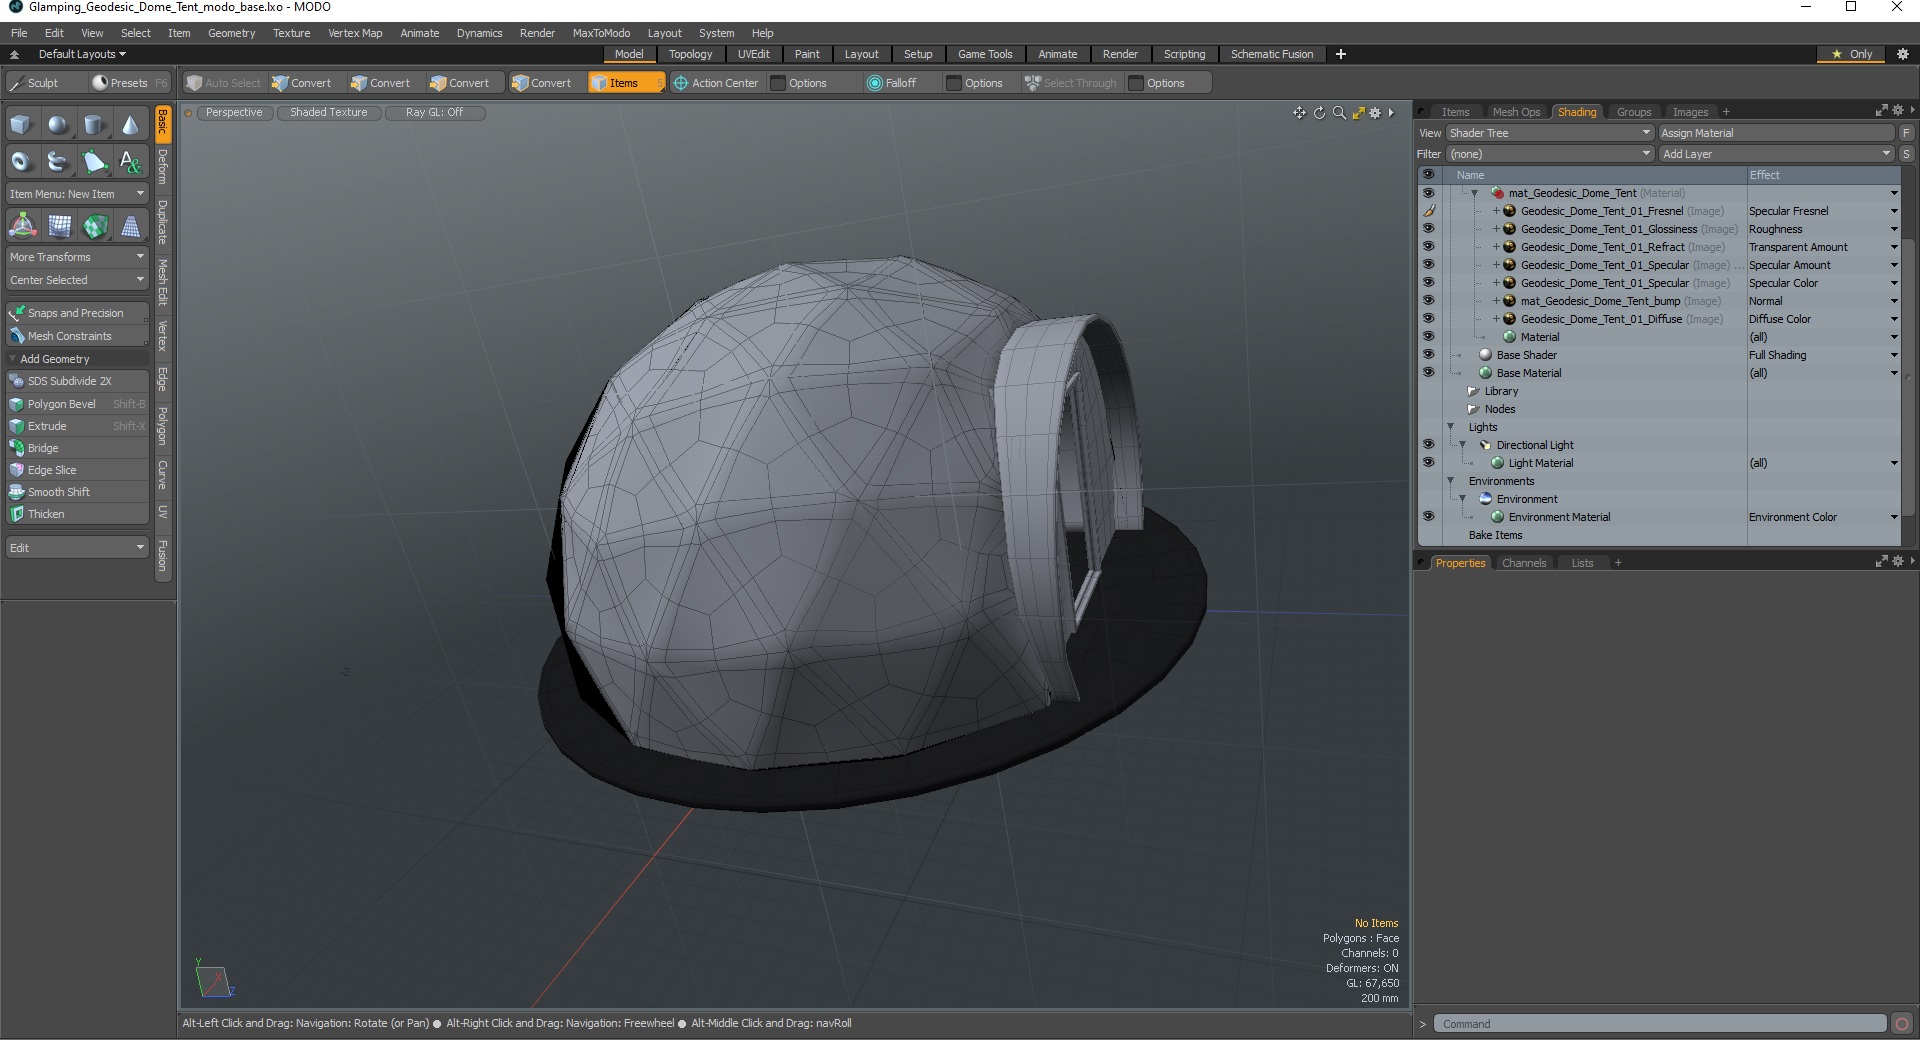This screenshot has height=1040, width=1920.
Task: Select the Sphere primitive tool
Action: coord(58,125)
